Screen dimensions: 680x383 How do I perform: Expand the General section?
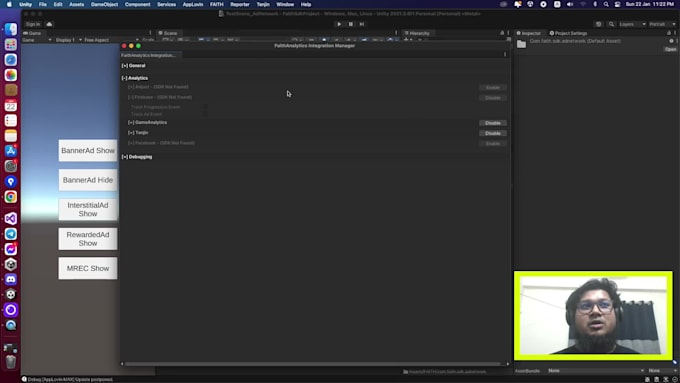pyautogui.click(x=134, y=65)
